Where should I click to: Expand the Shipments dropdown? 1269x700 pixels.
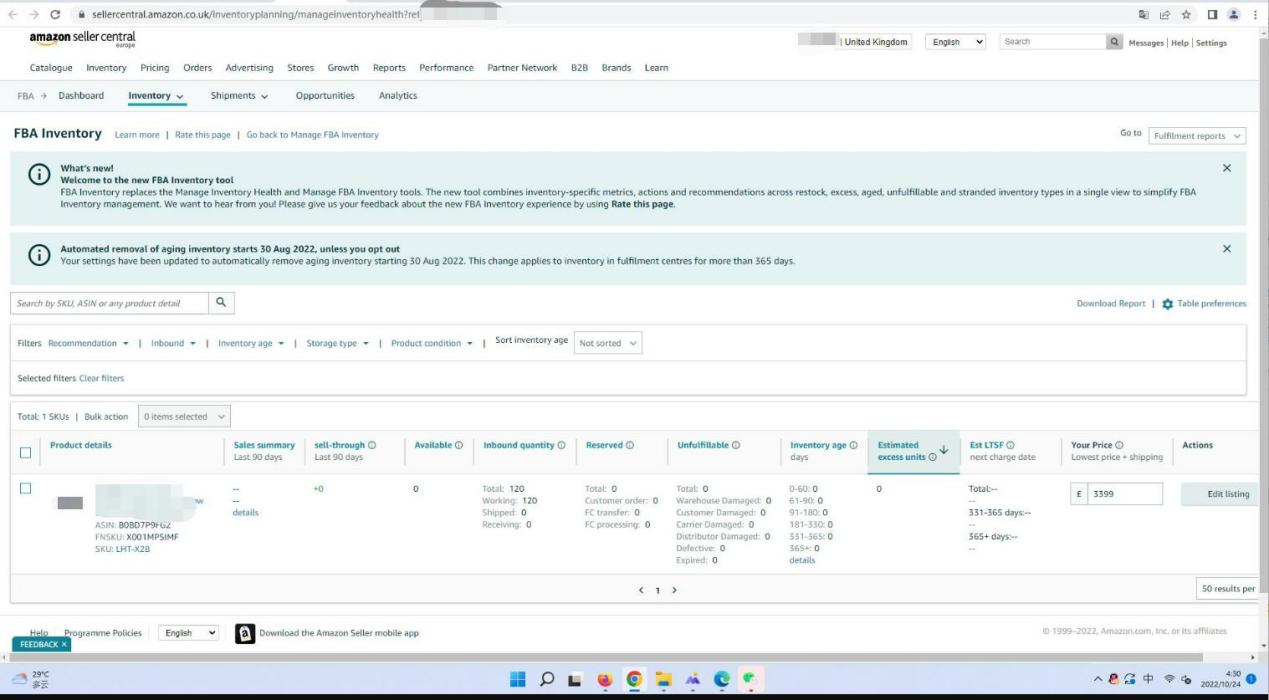(239, 96)
